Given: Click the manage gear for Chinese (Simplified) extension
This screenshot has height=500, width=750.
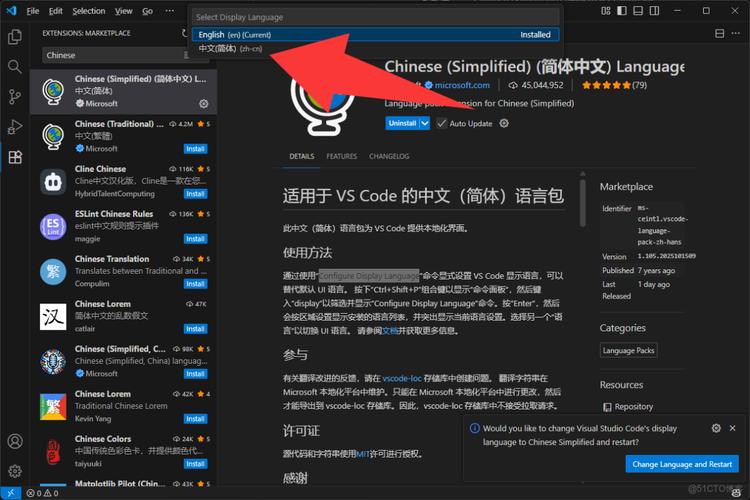Looking at the screenshot, I should (204, 104).
